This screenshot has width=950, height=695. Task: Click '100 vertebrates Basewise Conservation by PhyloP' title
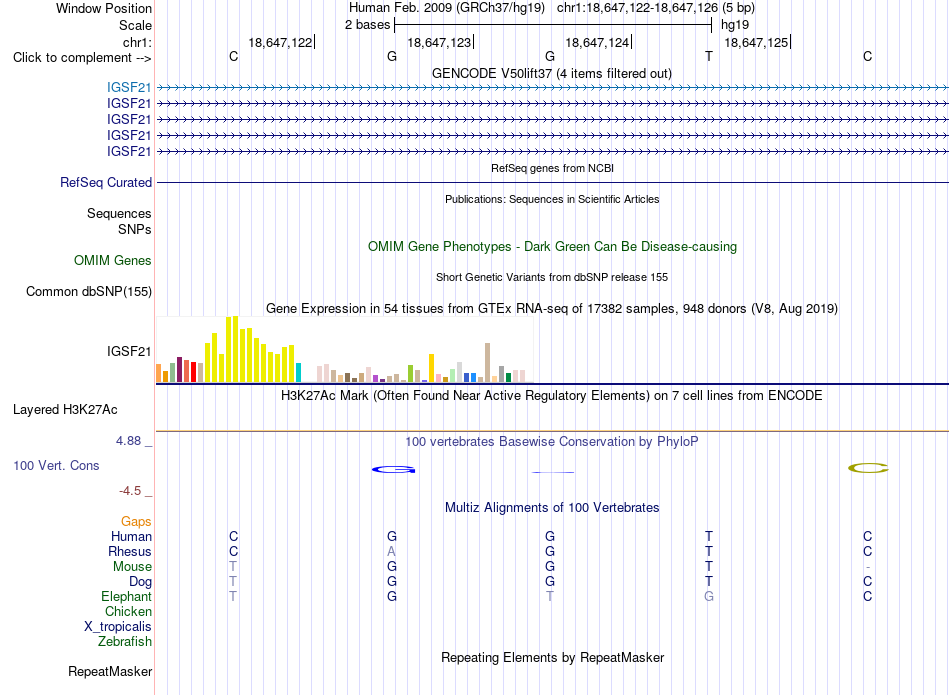(x=552, y=442)
